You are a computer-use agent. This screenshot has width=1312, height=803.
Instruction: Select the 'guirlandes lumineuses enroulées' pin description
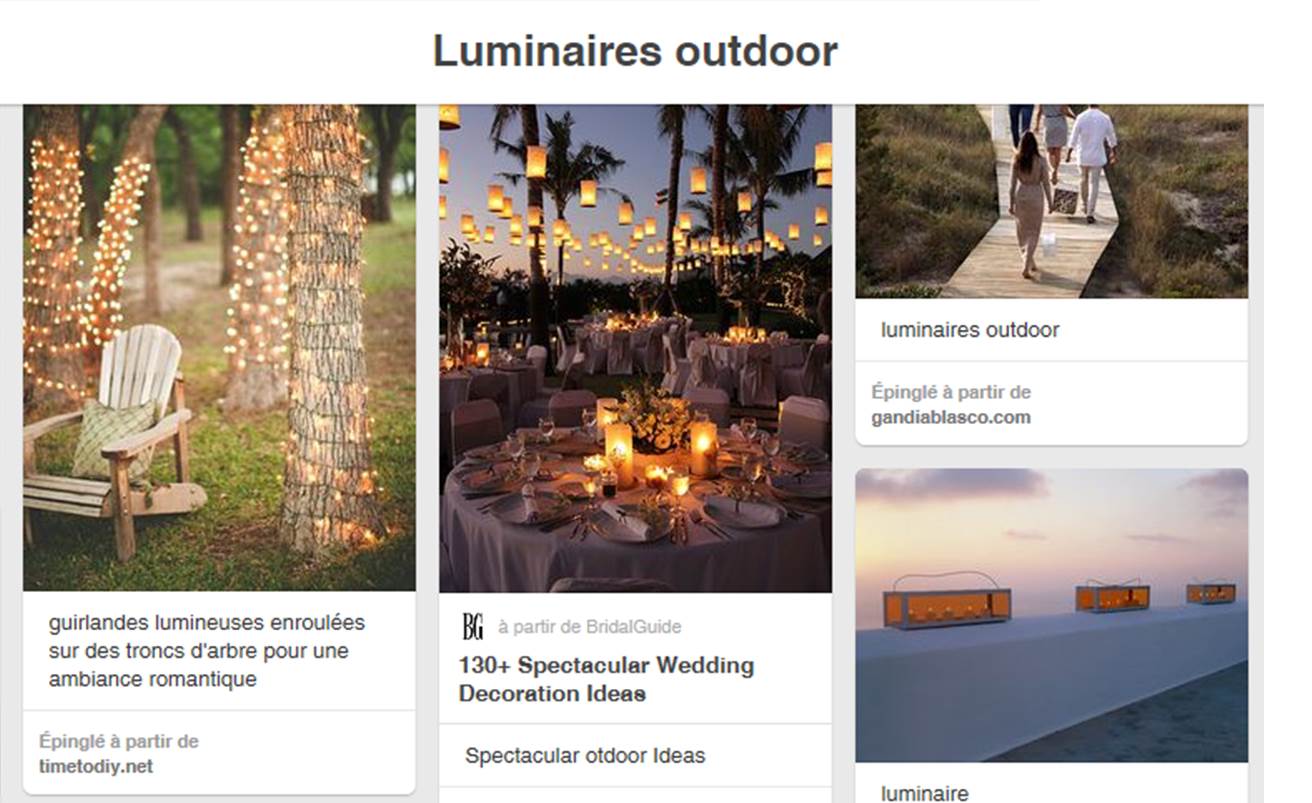[x=207, y=651]
